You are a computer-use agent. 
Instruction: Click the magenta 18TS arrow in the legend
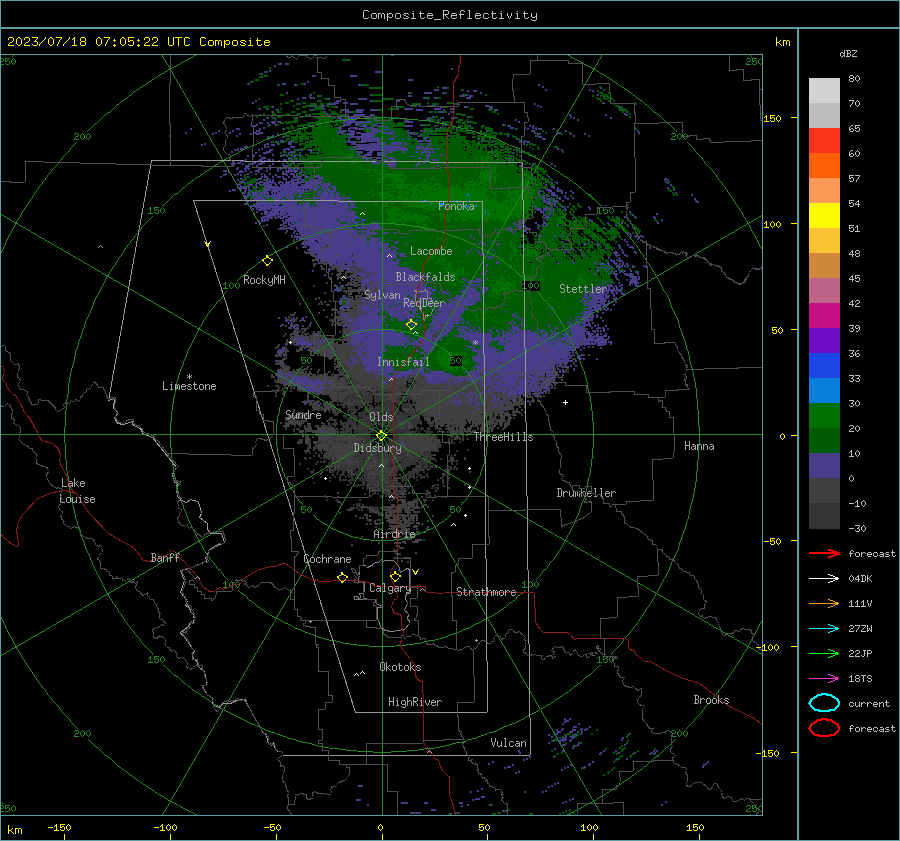pyautogui.click(x=824, y=679)
